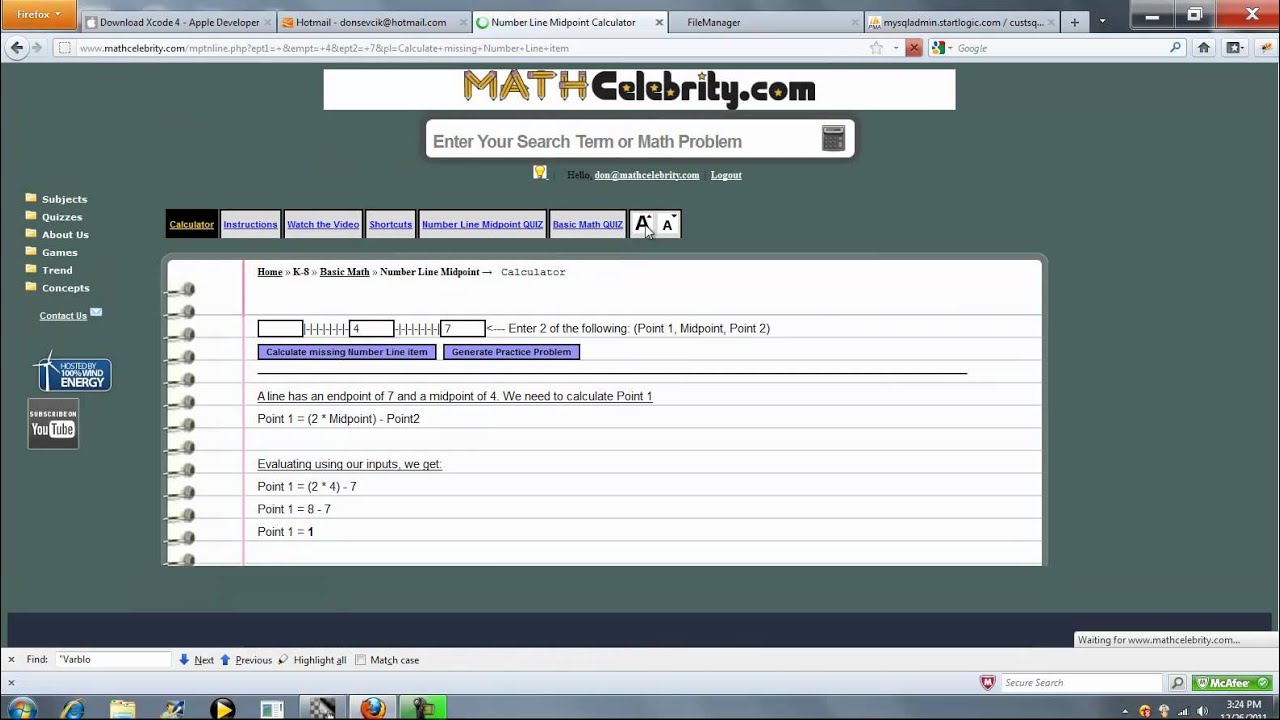Toggle the Match case checkbox

pos(361,660)
